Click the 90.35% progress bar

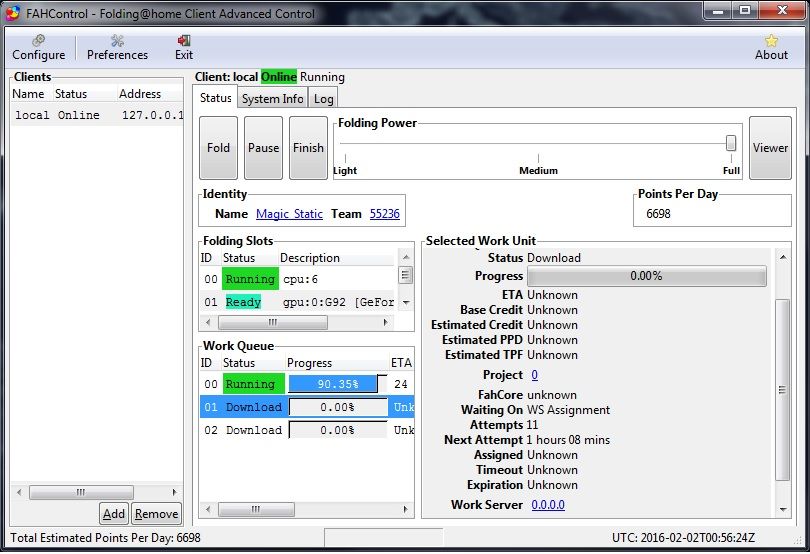tap(338, 384)
